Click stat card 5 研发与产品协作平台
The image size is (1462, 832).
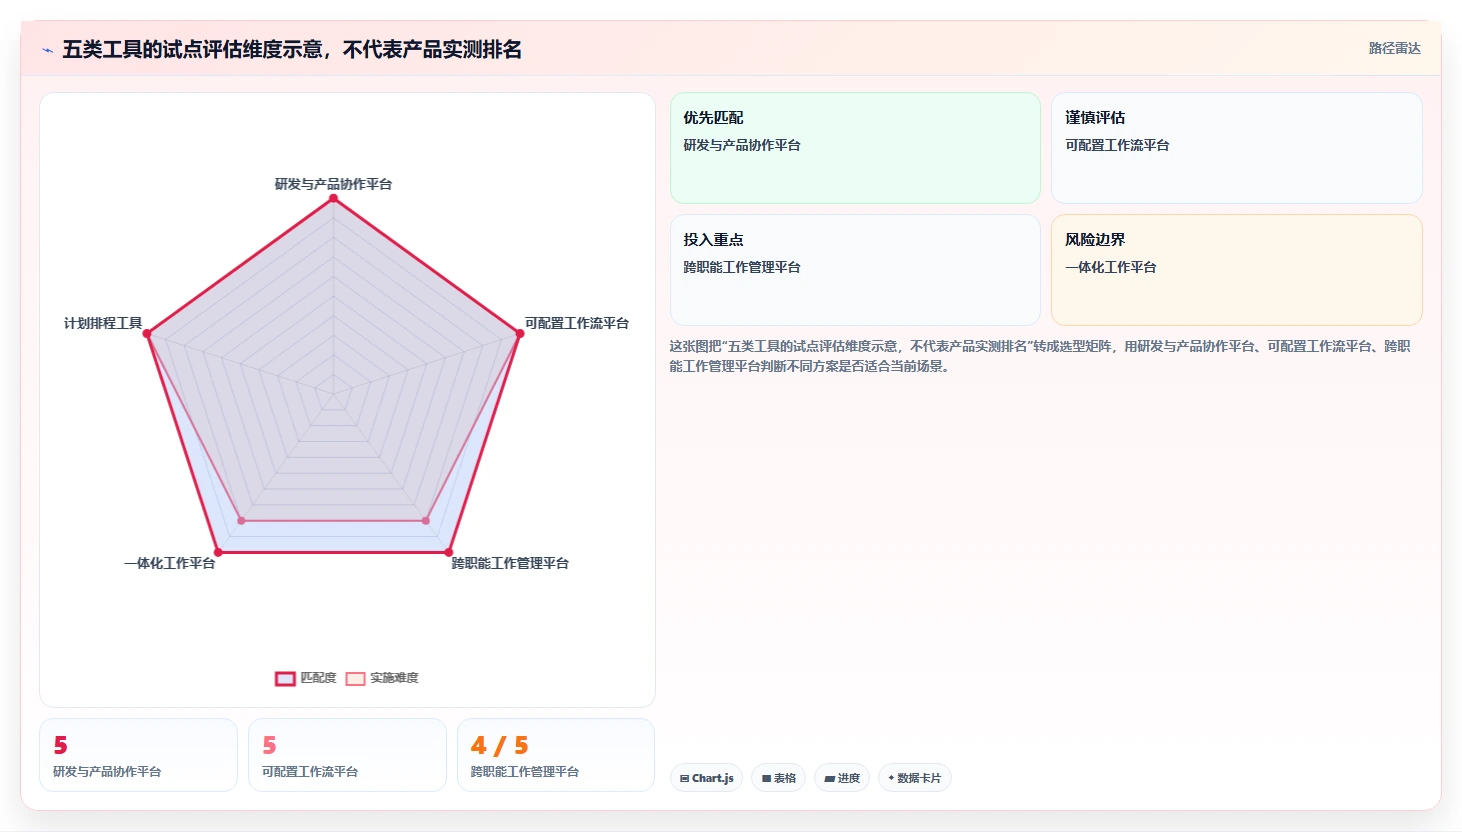pyautogui.click(x=138, y=755)
